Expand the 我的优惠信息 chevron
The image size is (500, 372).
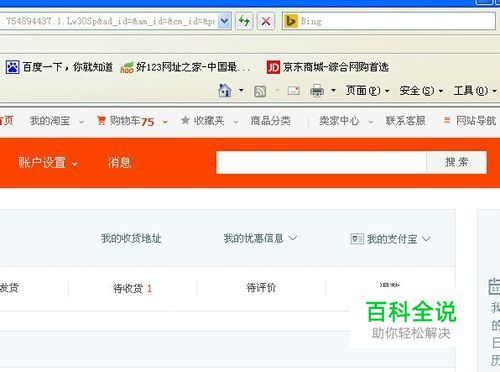click(293, 238)
